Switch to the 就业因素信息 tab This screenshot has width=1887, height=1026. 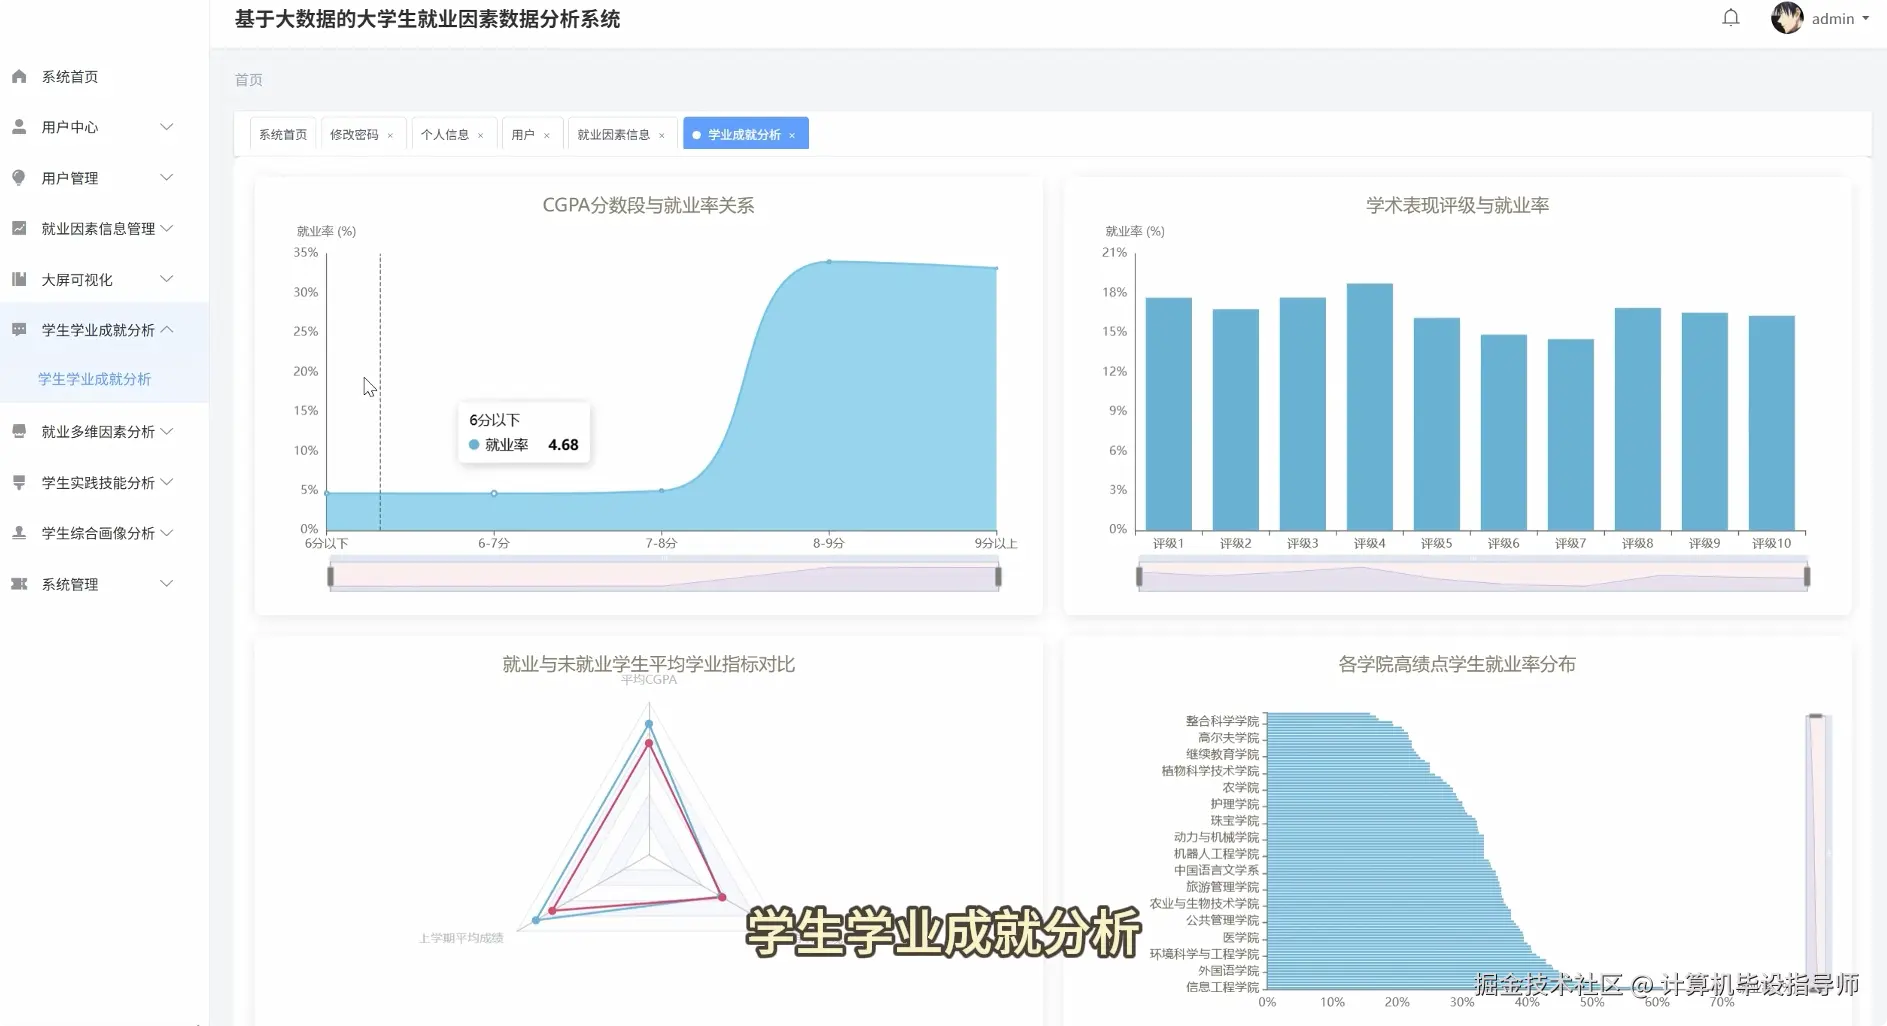pyautogui.click(x=613, y=134)
